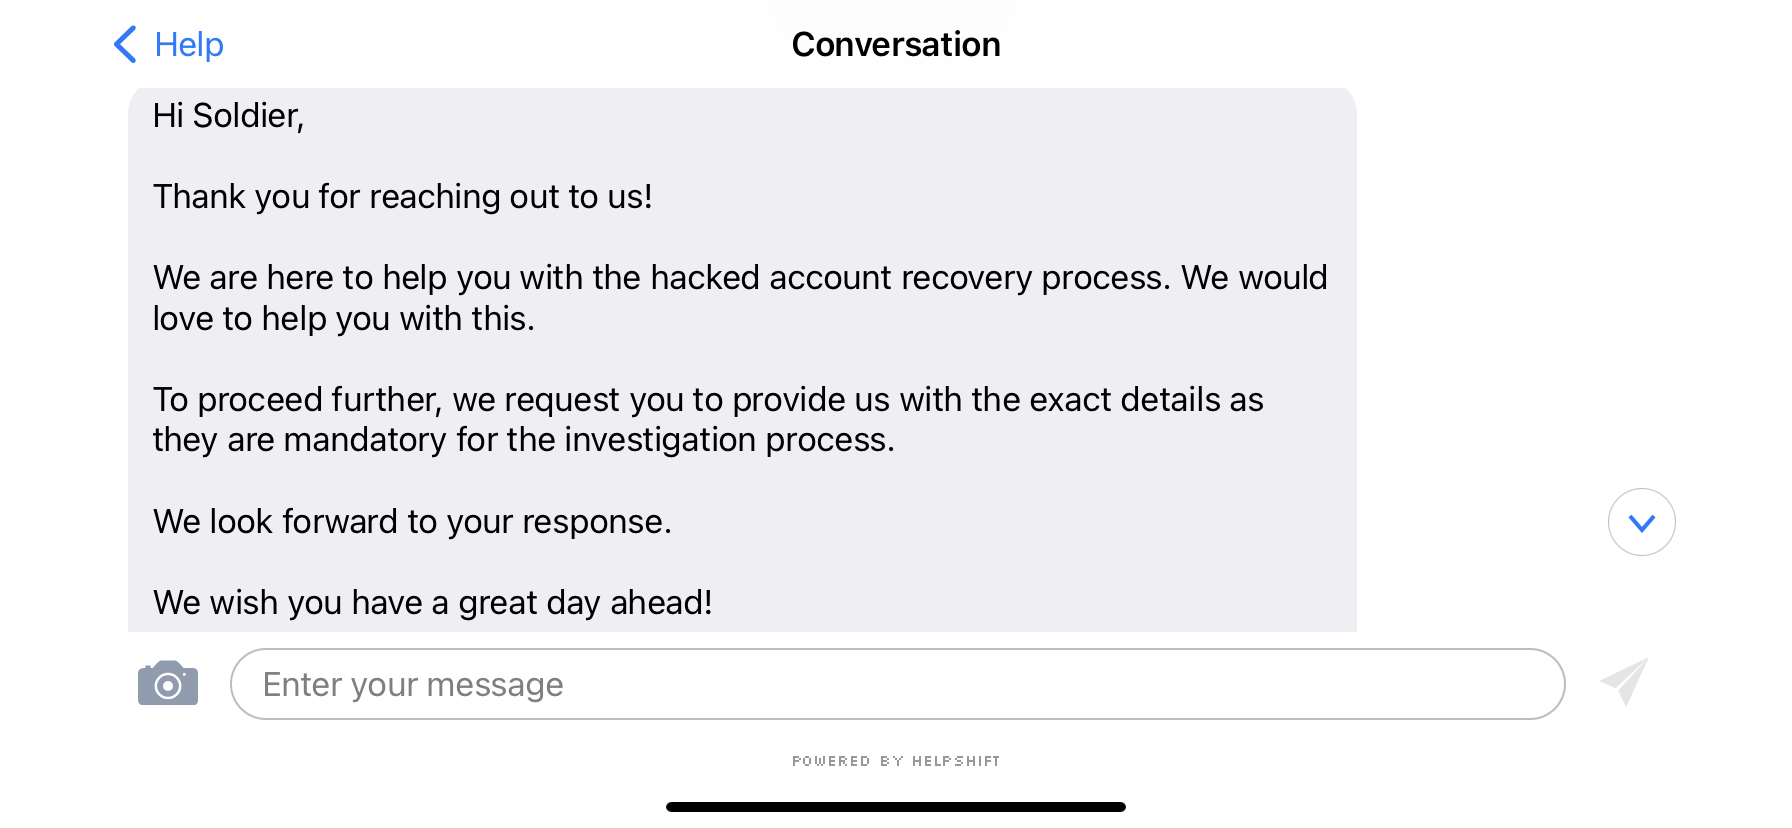The width and height of the screenshot is (1792, 828).
Task: Tap the words exact details in message
Action: click(x=1125, y=400)
